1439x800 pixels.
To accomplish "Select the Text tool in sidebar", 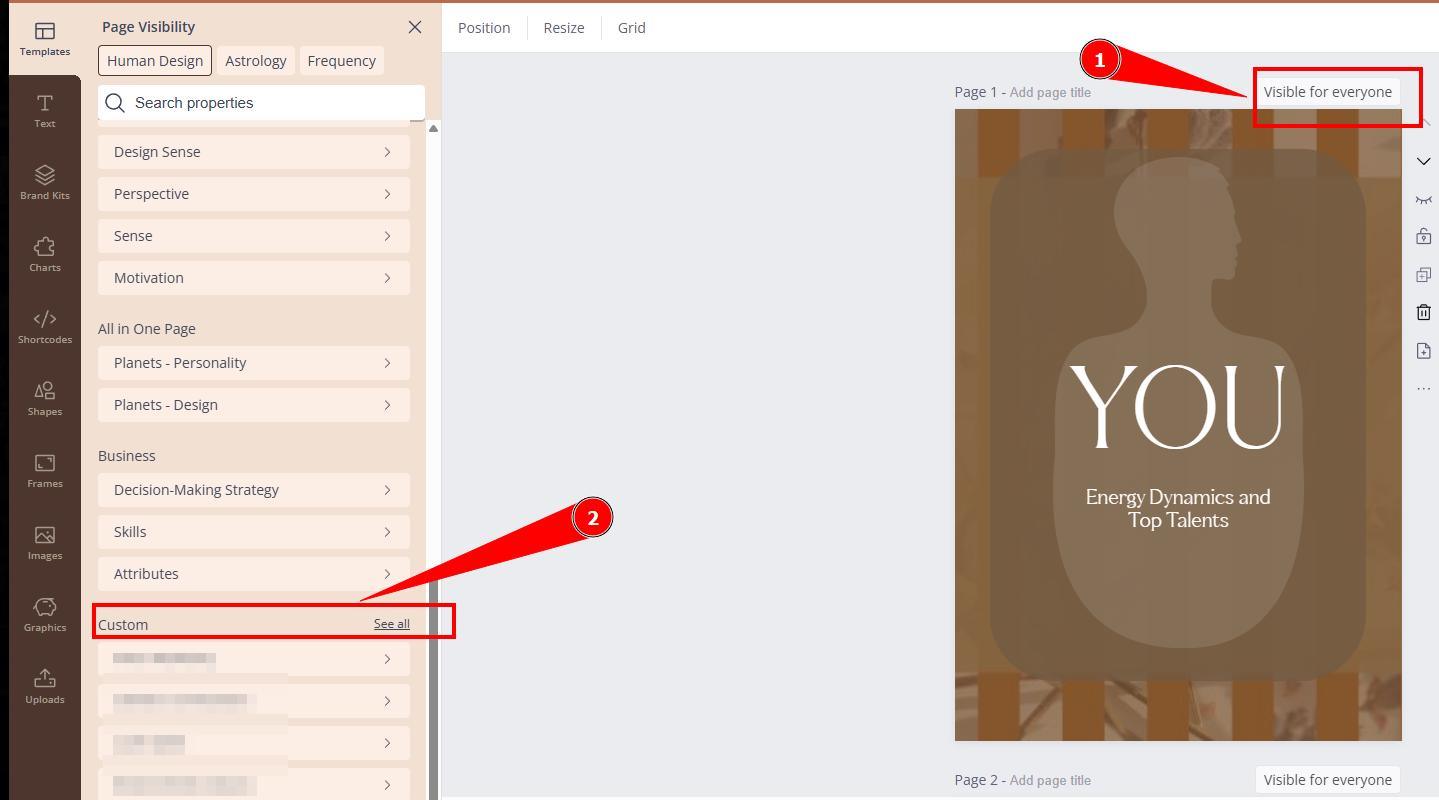I will point(45,111).
